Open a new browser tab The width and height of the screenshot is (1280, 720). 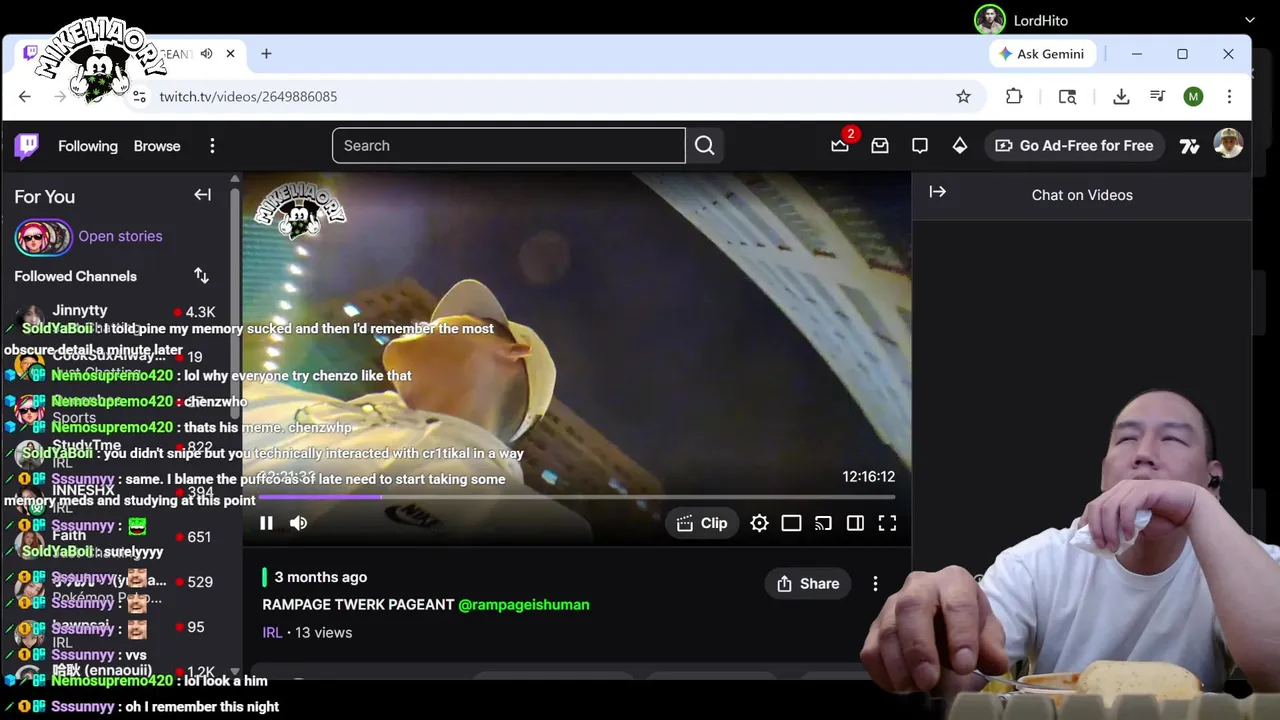[x=266, y=54]
